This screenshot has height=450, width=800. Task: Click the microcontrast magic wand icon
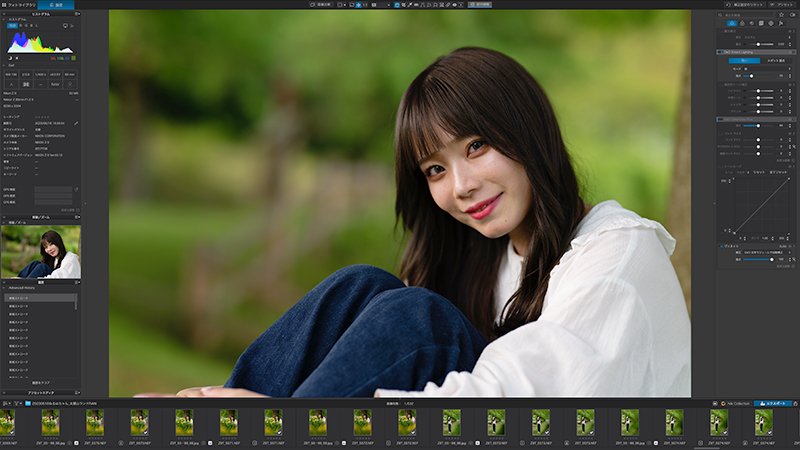(x=794, y=146)
